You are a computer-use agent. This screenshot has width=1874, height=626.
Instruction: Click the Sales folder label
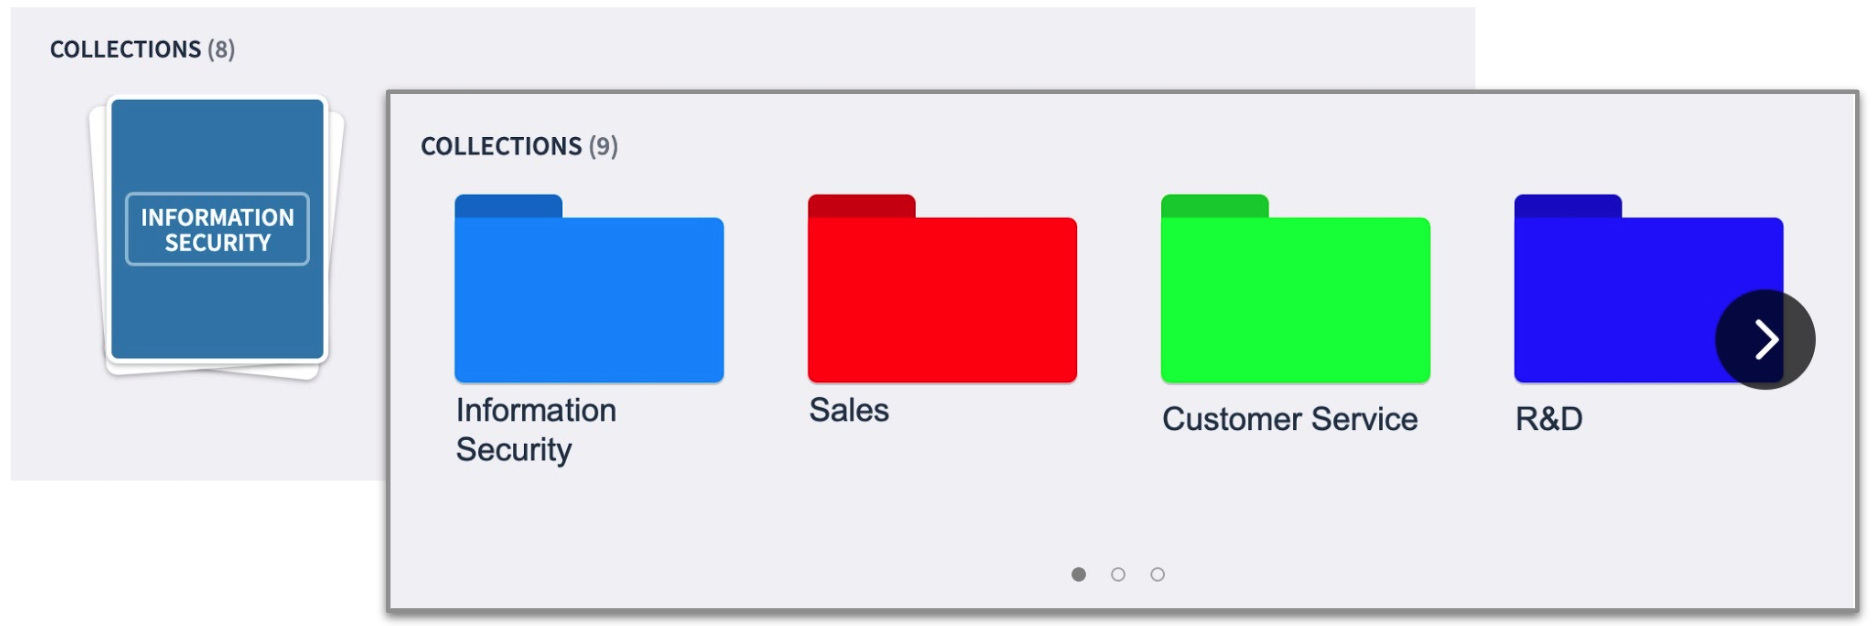coord(849,410)
